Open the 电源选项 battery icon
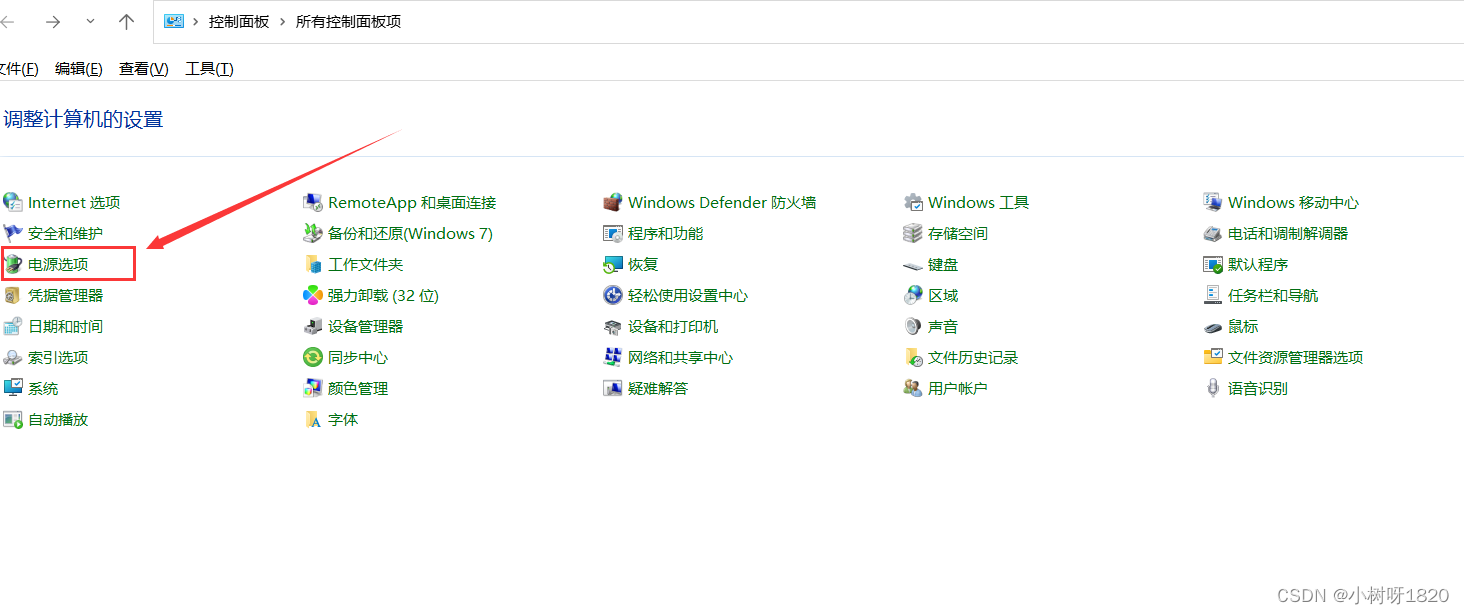Viewport: 1464px width, 614px height. point(13,264)
